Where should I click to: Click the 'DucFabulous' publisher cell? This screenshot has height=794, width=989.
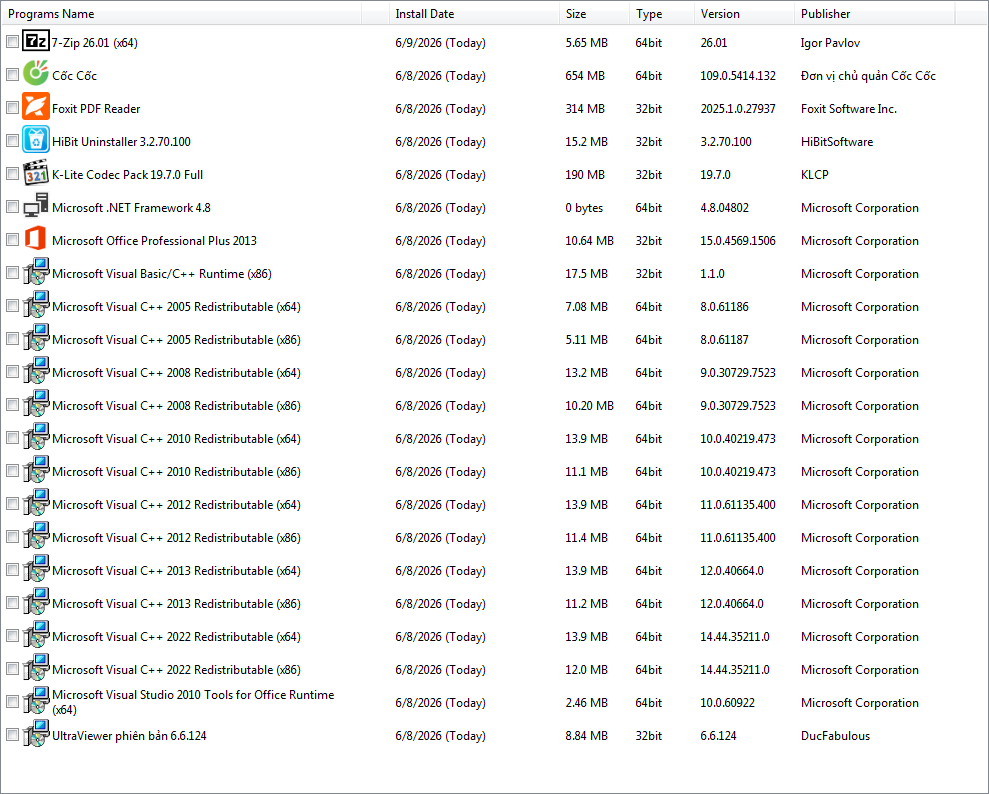[x=835, y=735]
